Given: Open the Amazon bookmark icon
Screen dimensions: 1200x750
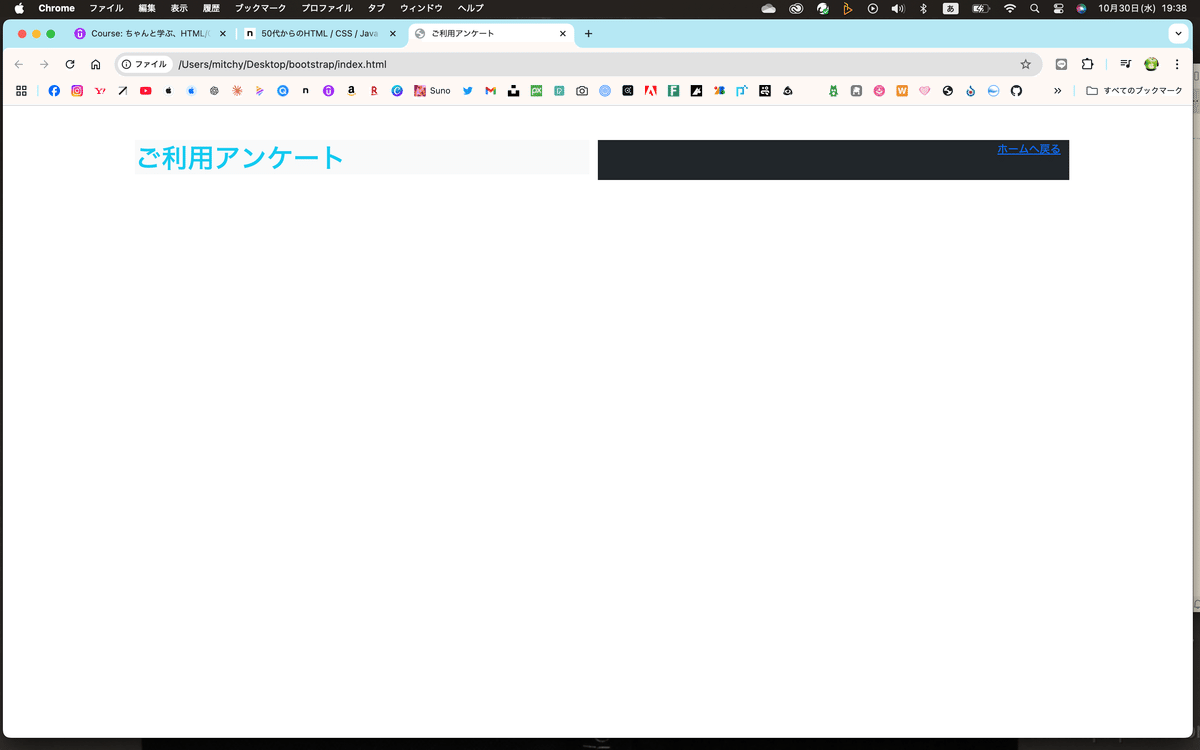Looking at the screenshot, I should pyautogui.click(x=351, y=91).
